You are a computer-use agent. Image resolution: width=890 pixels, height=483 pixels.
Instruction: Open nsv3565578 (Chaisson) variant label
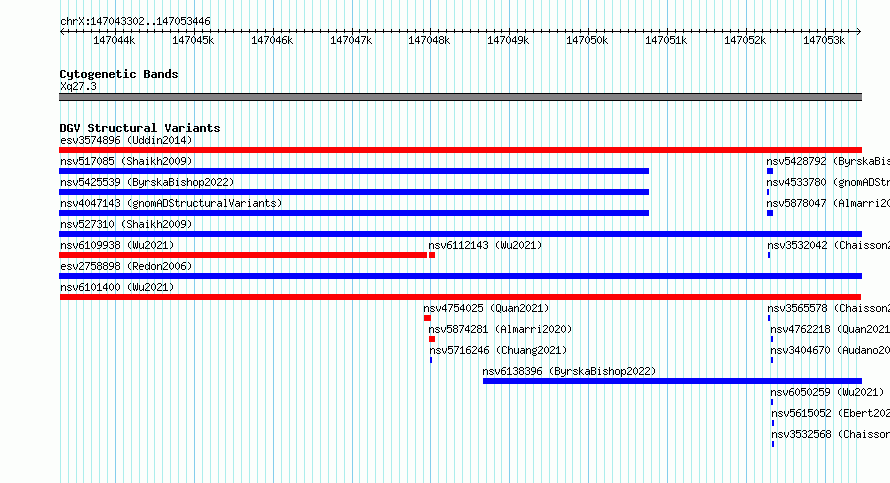pyautogui.click(x=829, y=308)
